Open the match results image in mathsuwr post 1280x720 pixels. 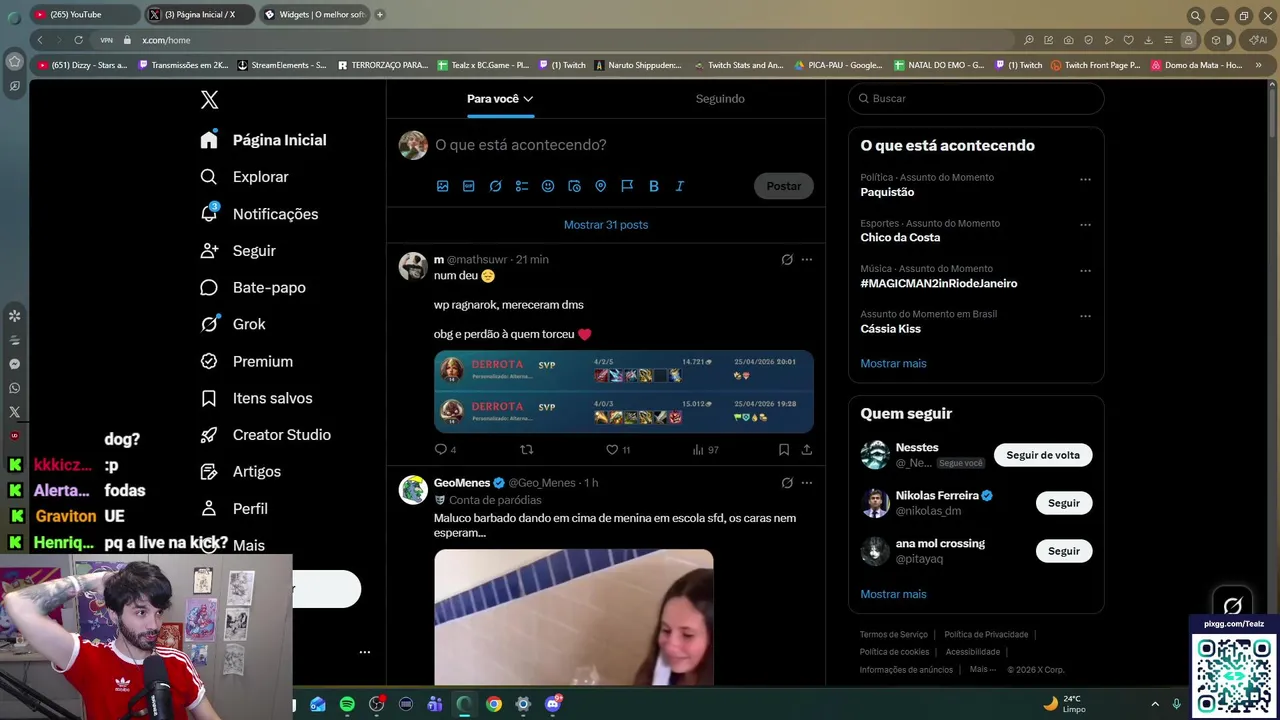click(624, 392)
